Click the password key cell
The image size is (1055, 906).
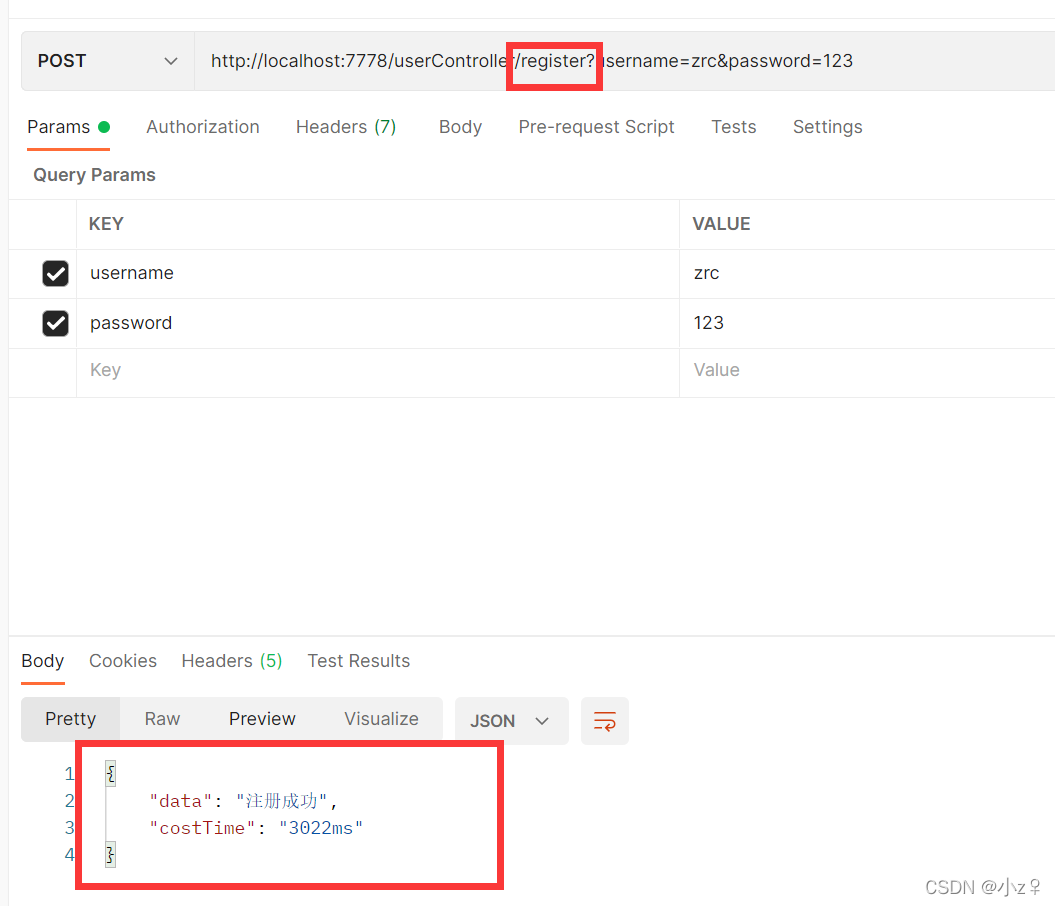[377, 324]
